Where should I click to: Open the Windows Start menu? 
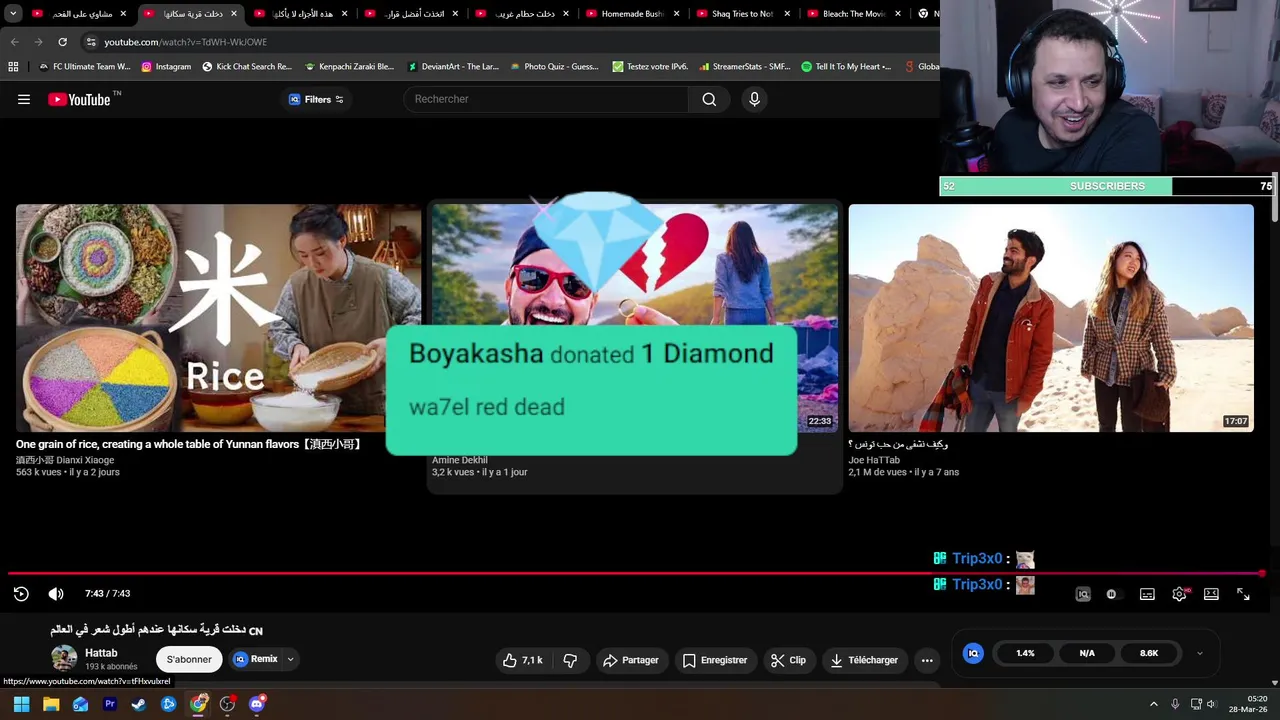[x=21, y=704]
